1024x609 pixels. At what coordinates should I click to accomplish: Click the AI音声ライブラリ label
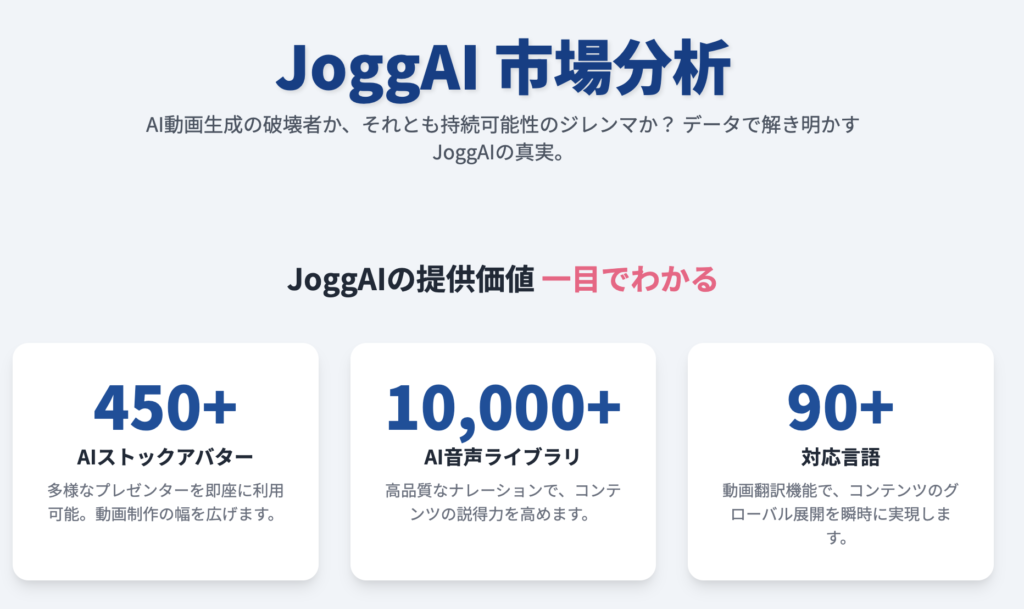[x=502, y=457]
